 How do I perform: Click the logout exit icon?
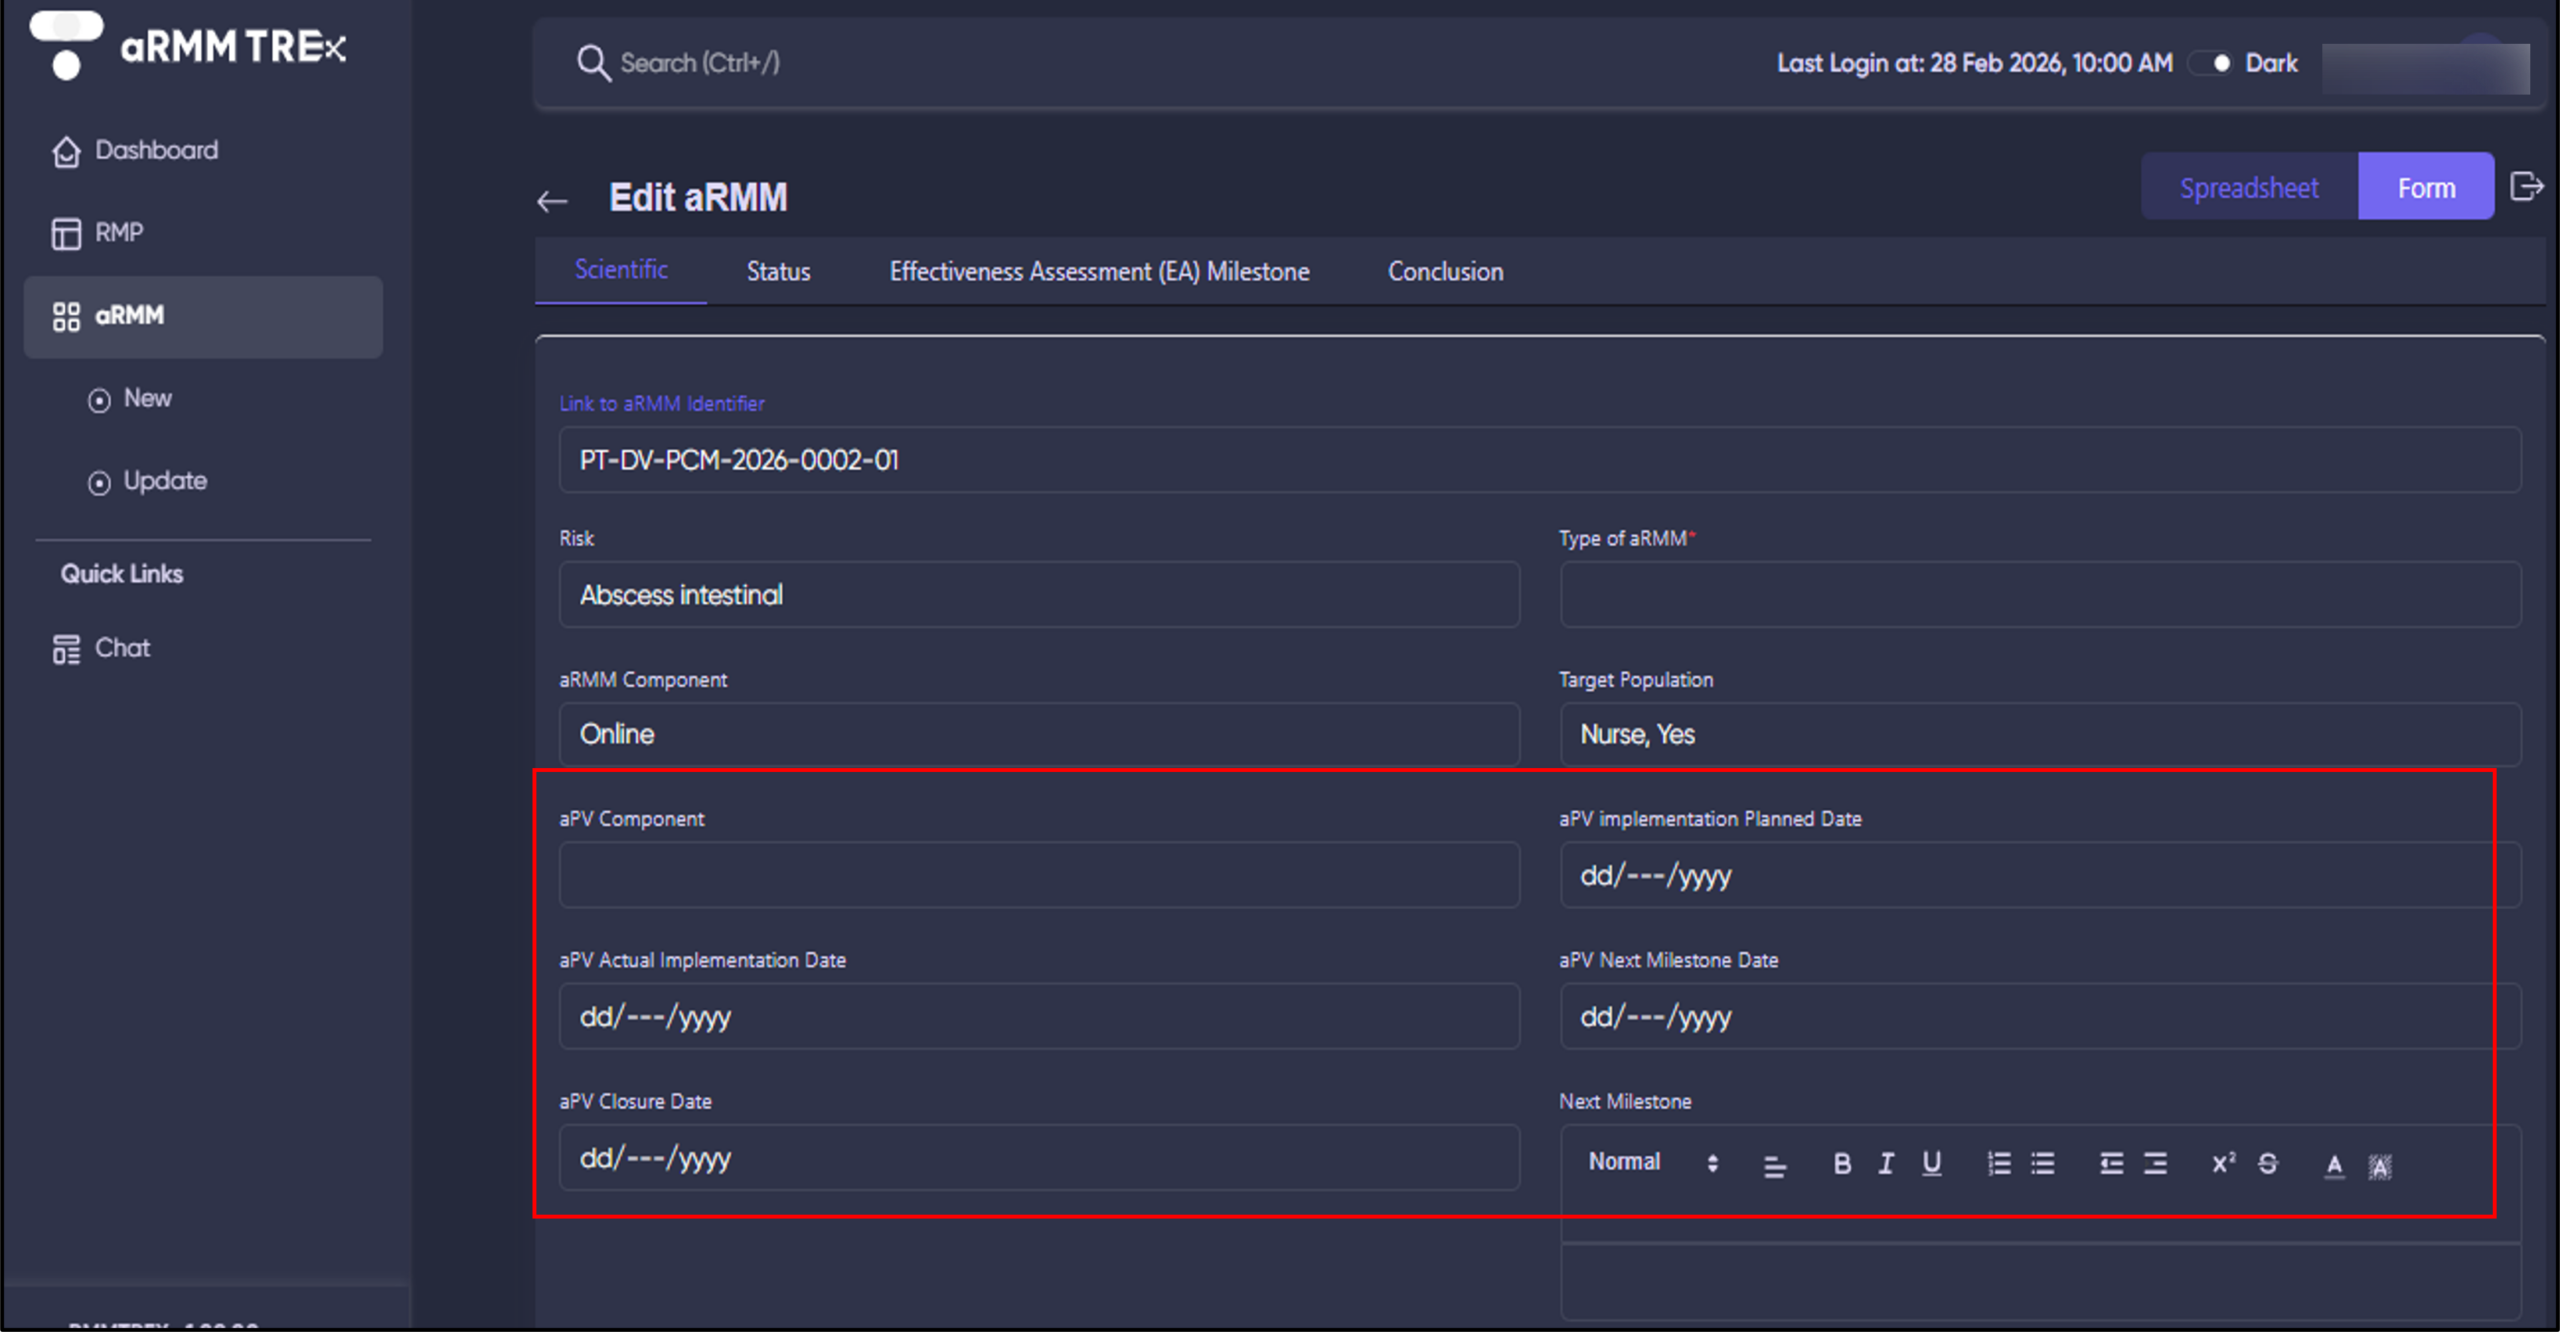point(2526,187)
